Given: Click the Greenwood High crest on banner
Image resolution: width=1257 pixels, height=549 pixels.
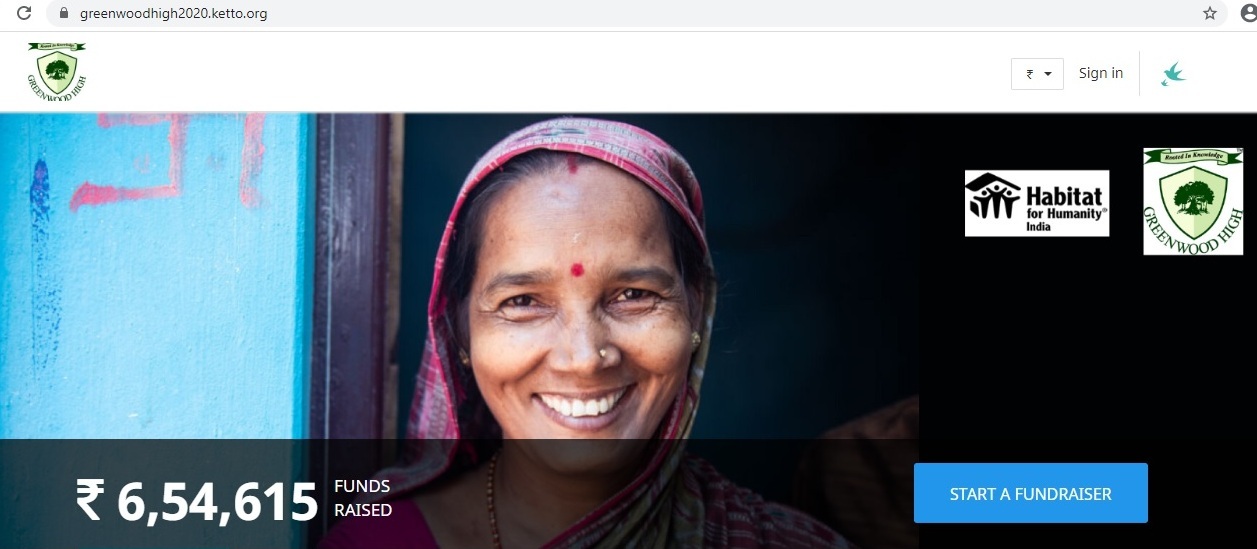Looking at the screenshot, I should [x=1193, y=201].
